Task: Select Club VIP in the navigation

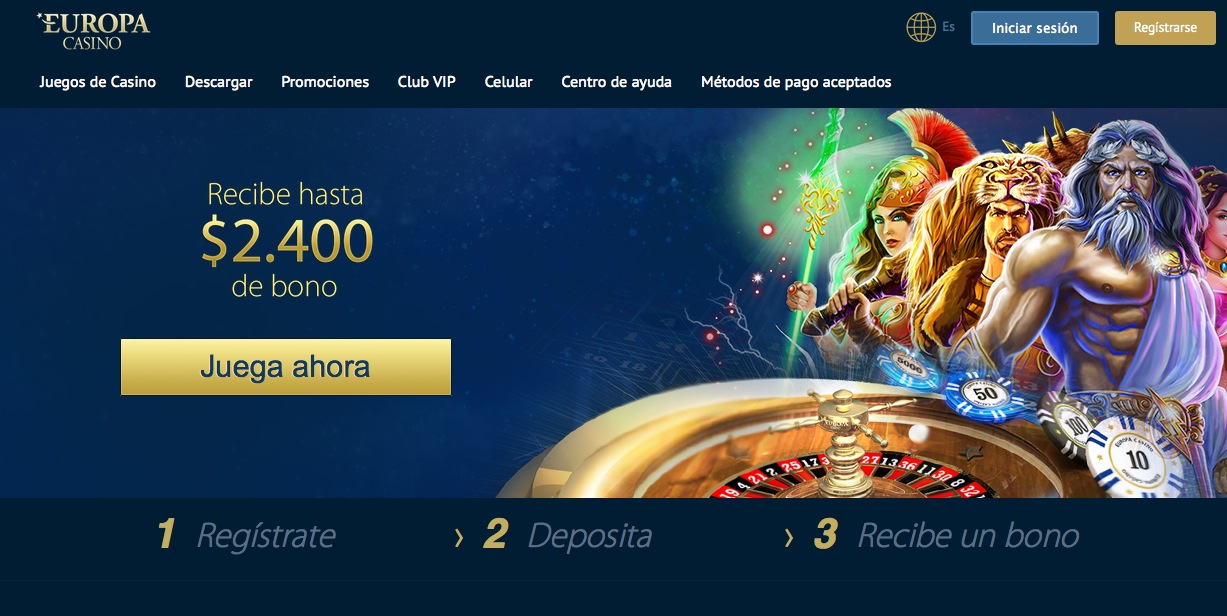Action: coord(427,82)
